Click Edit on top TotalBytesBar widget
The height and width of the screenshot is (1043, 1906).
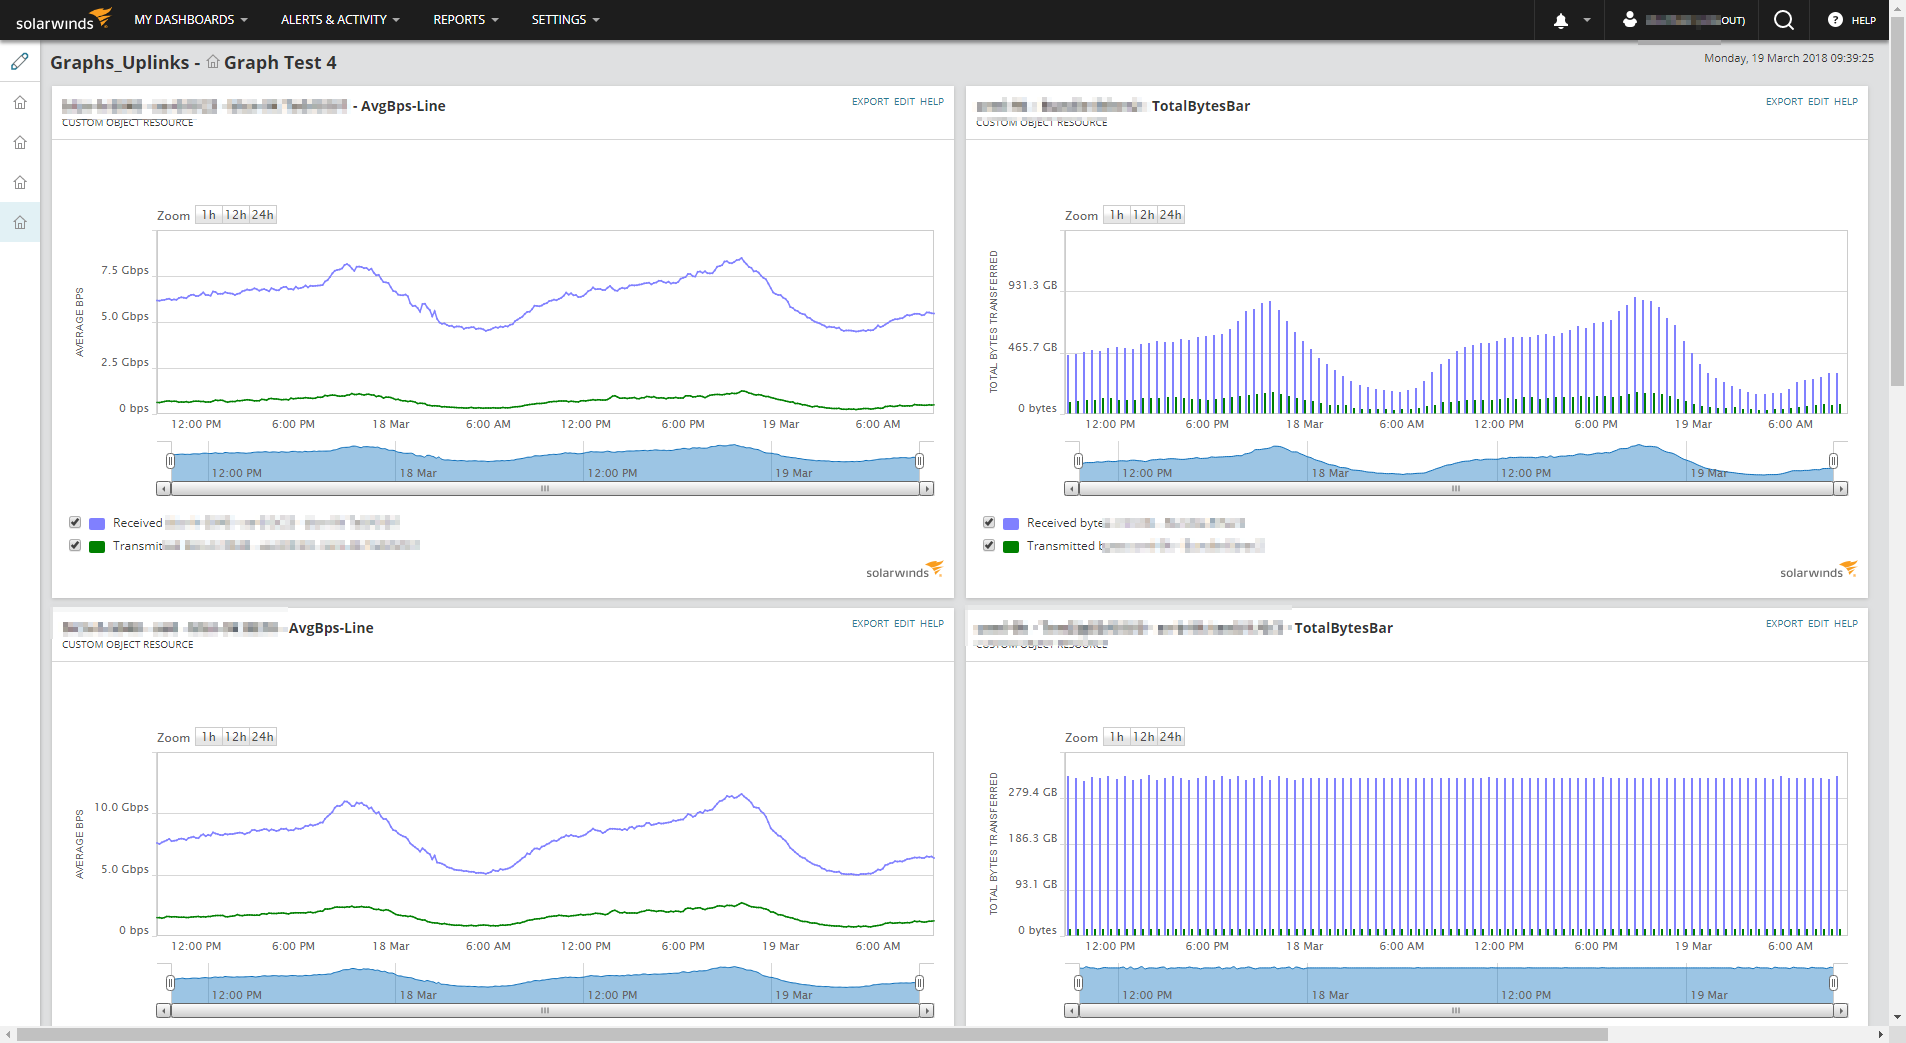pyautogui.click(x=1818, y=102)
